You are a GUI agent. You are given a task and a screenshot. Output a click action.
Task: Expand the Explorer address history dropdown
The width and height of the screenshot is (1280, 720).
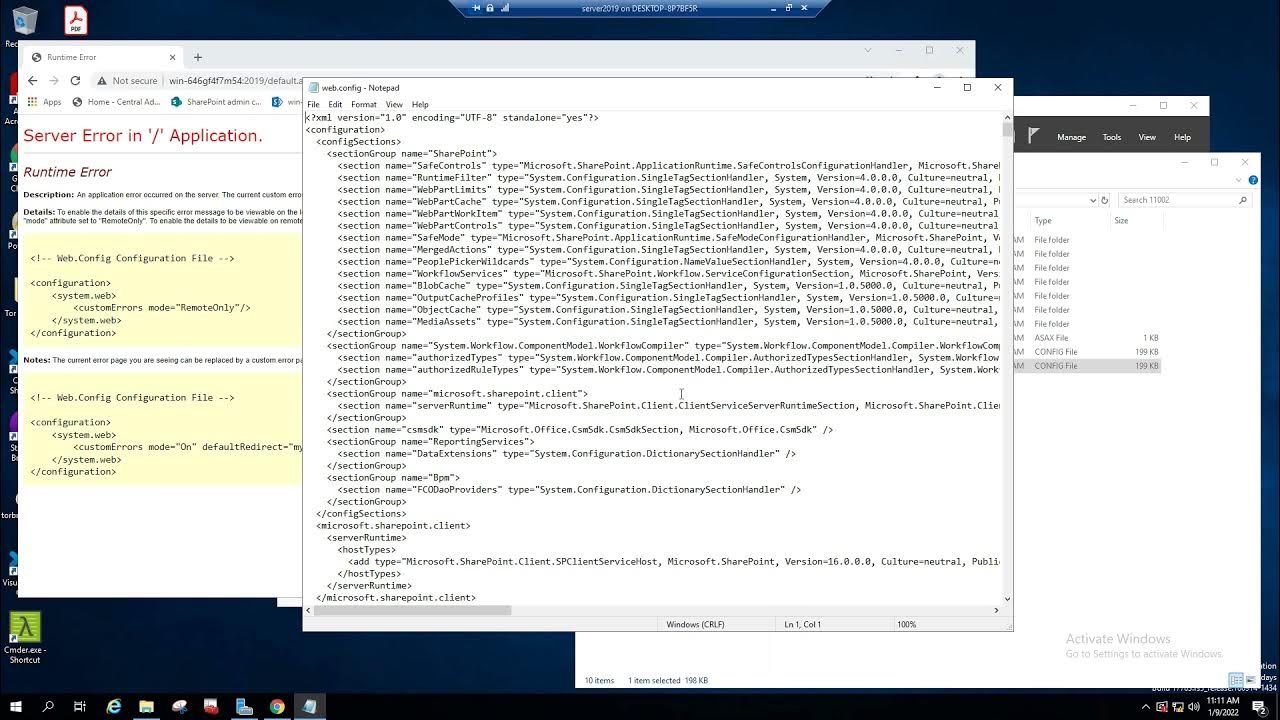1093,200
